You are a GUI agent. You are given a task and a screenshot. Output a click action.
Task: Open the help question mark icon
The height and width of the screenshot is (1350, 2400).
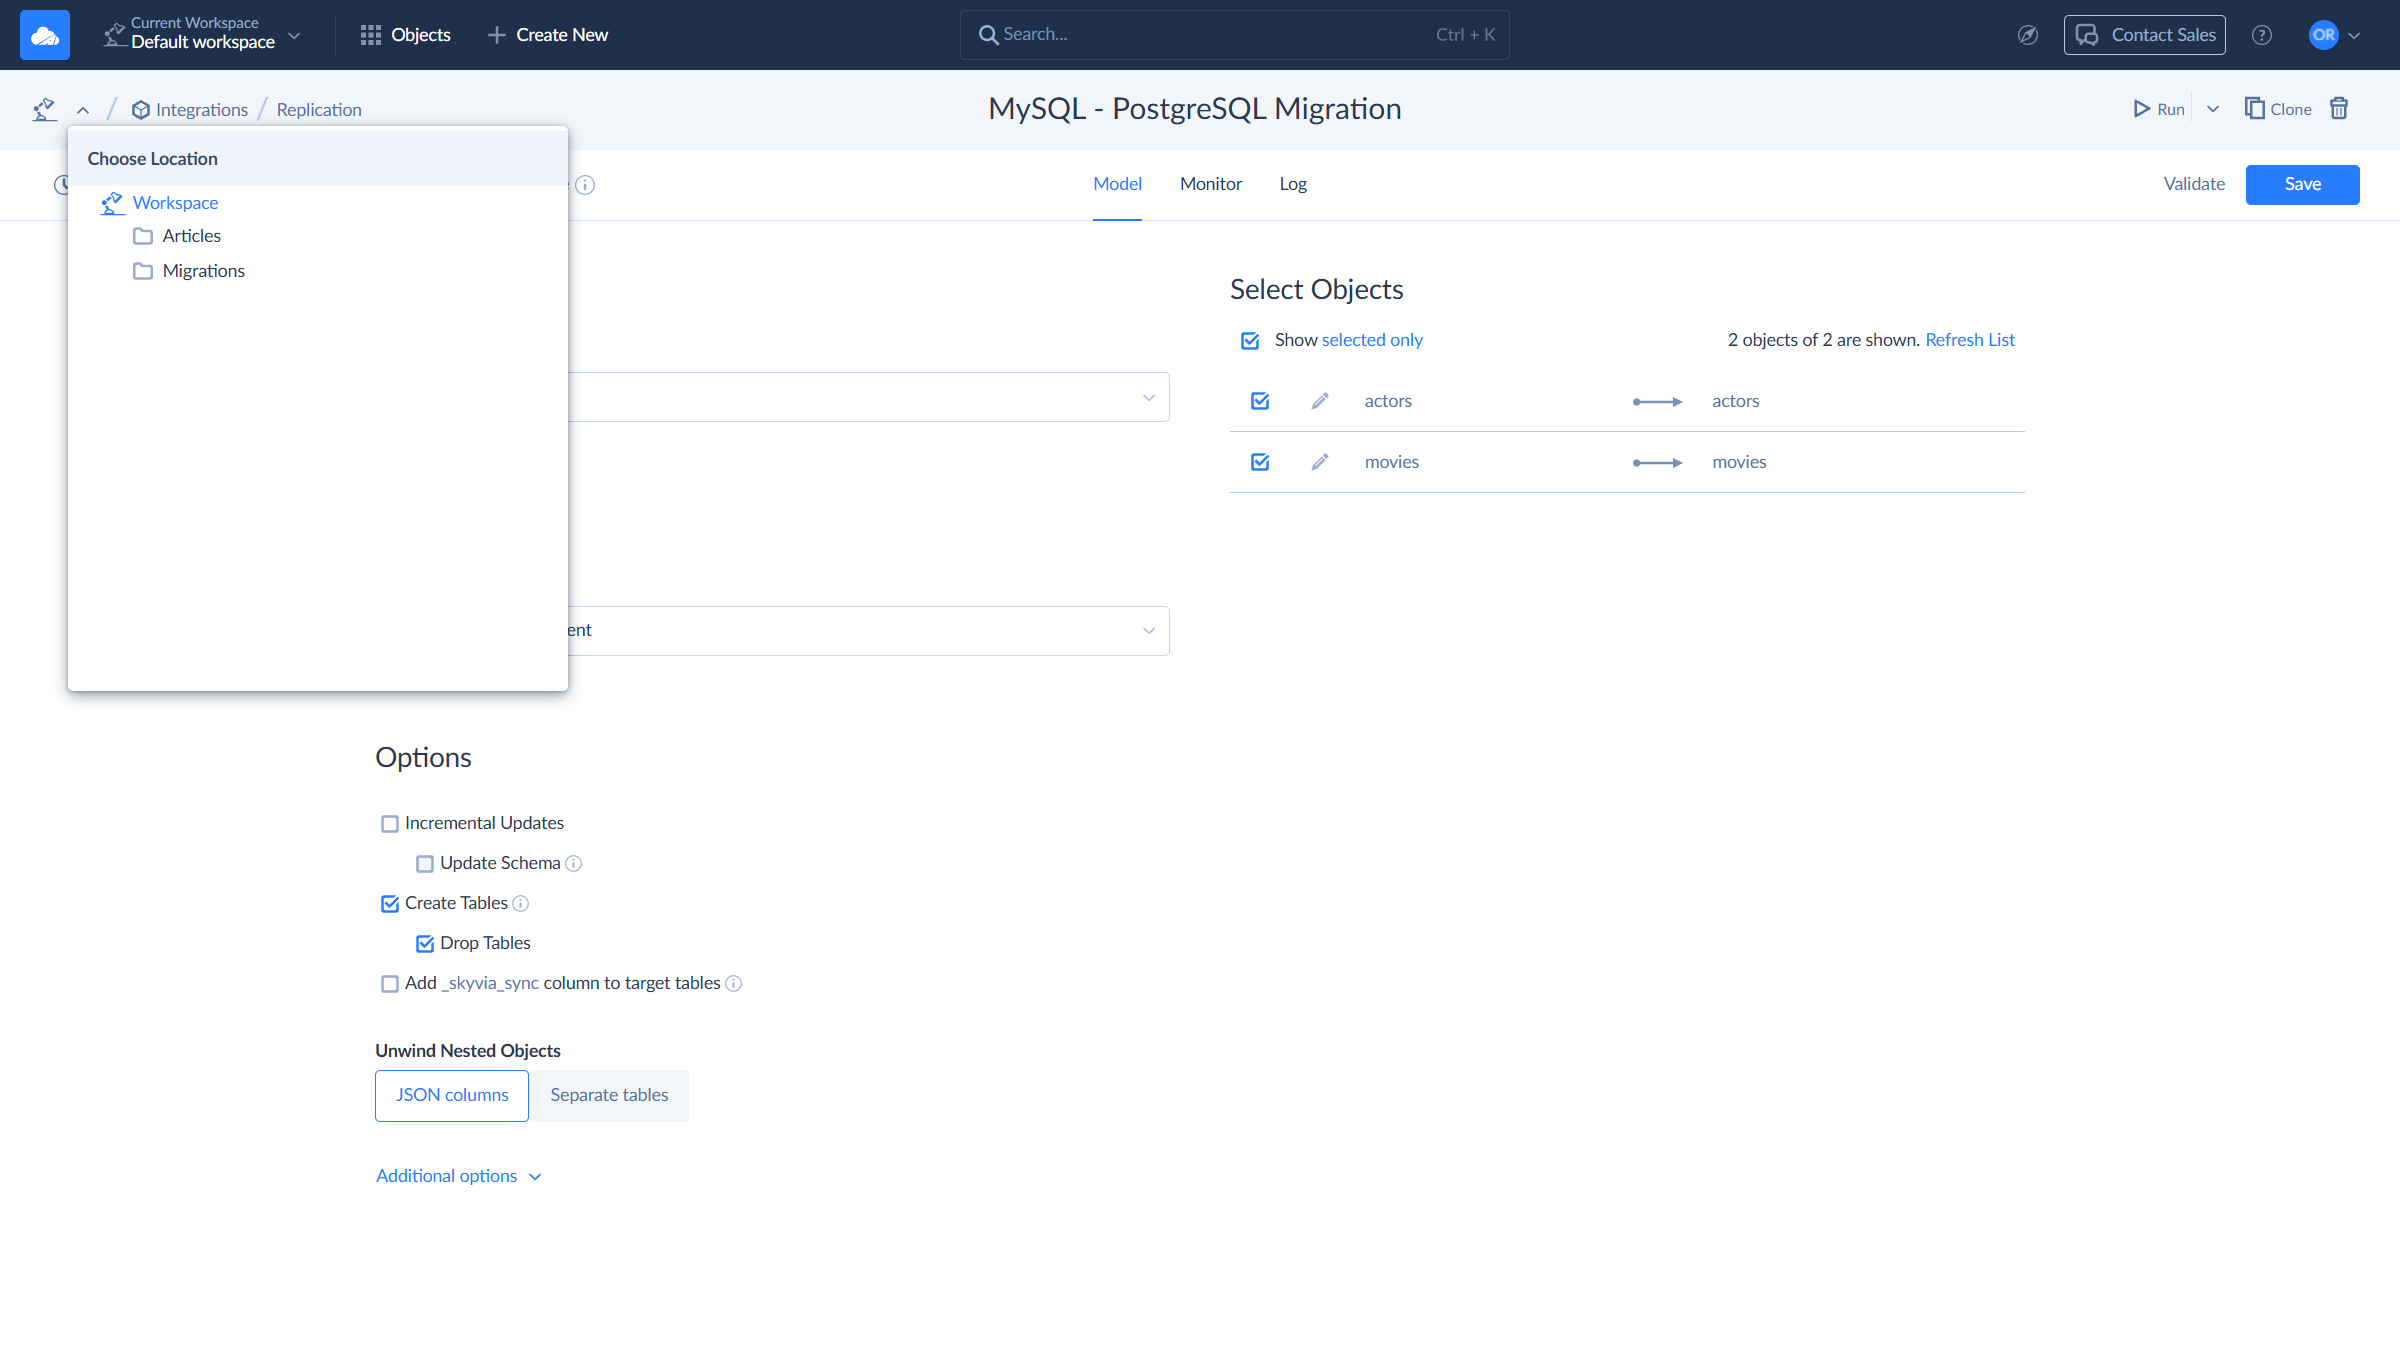pyautogui.click(x=2262, y=35)
